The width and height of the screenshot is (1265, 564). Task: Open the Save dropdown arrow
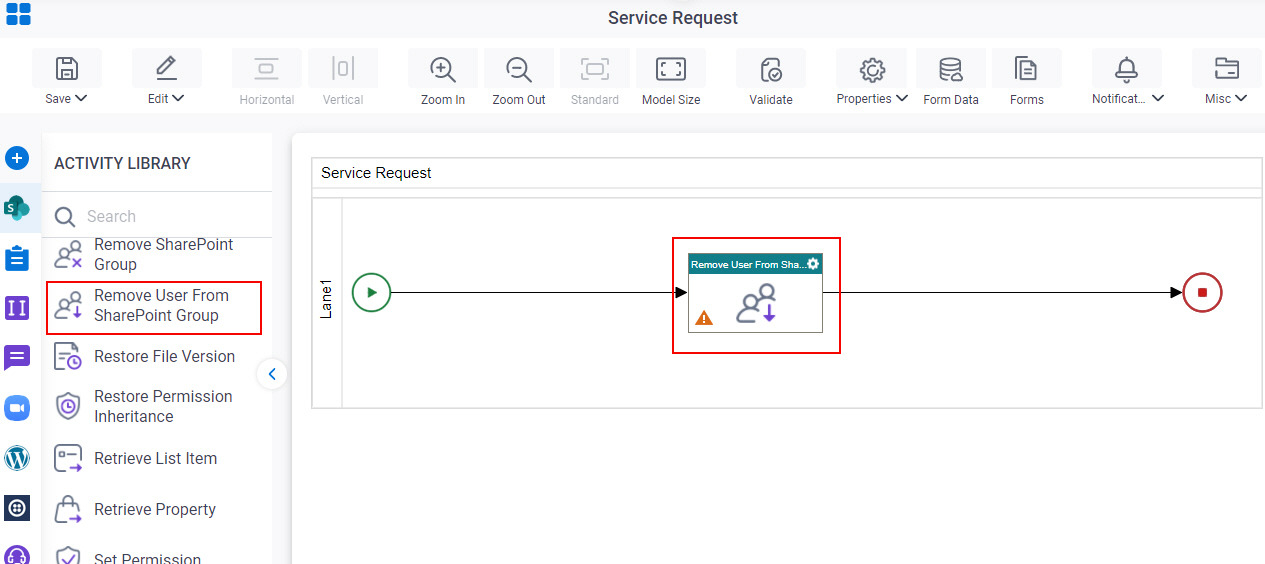pos(82,98)
